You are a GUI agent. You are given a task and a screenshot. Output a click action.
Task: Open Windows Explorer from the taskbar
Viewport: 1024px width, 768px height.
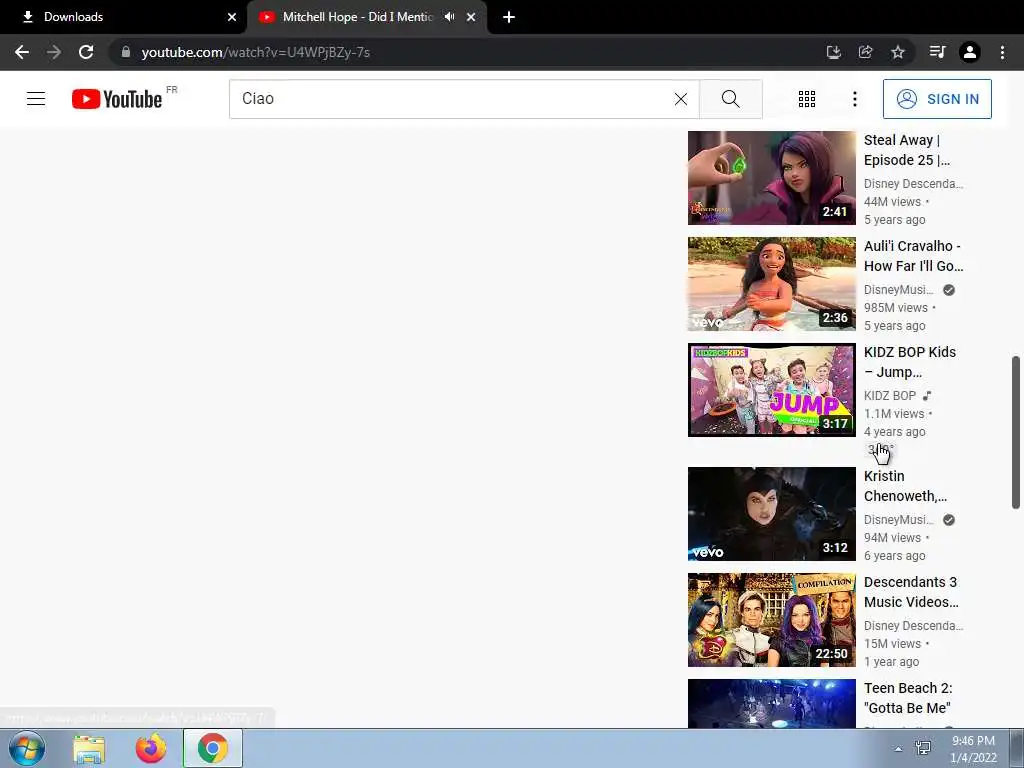[89, 748]
